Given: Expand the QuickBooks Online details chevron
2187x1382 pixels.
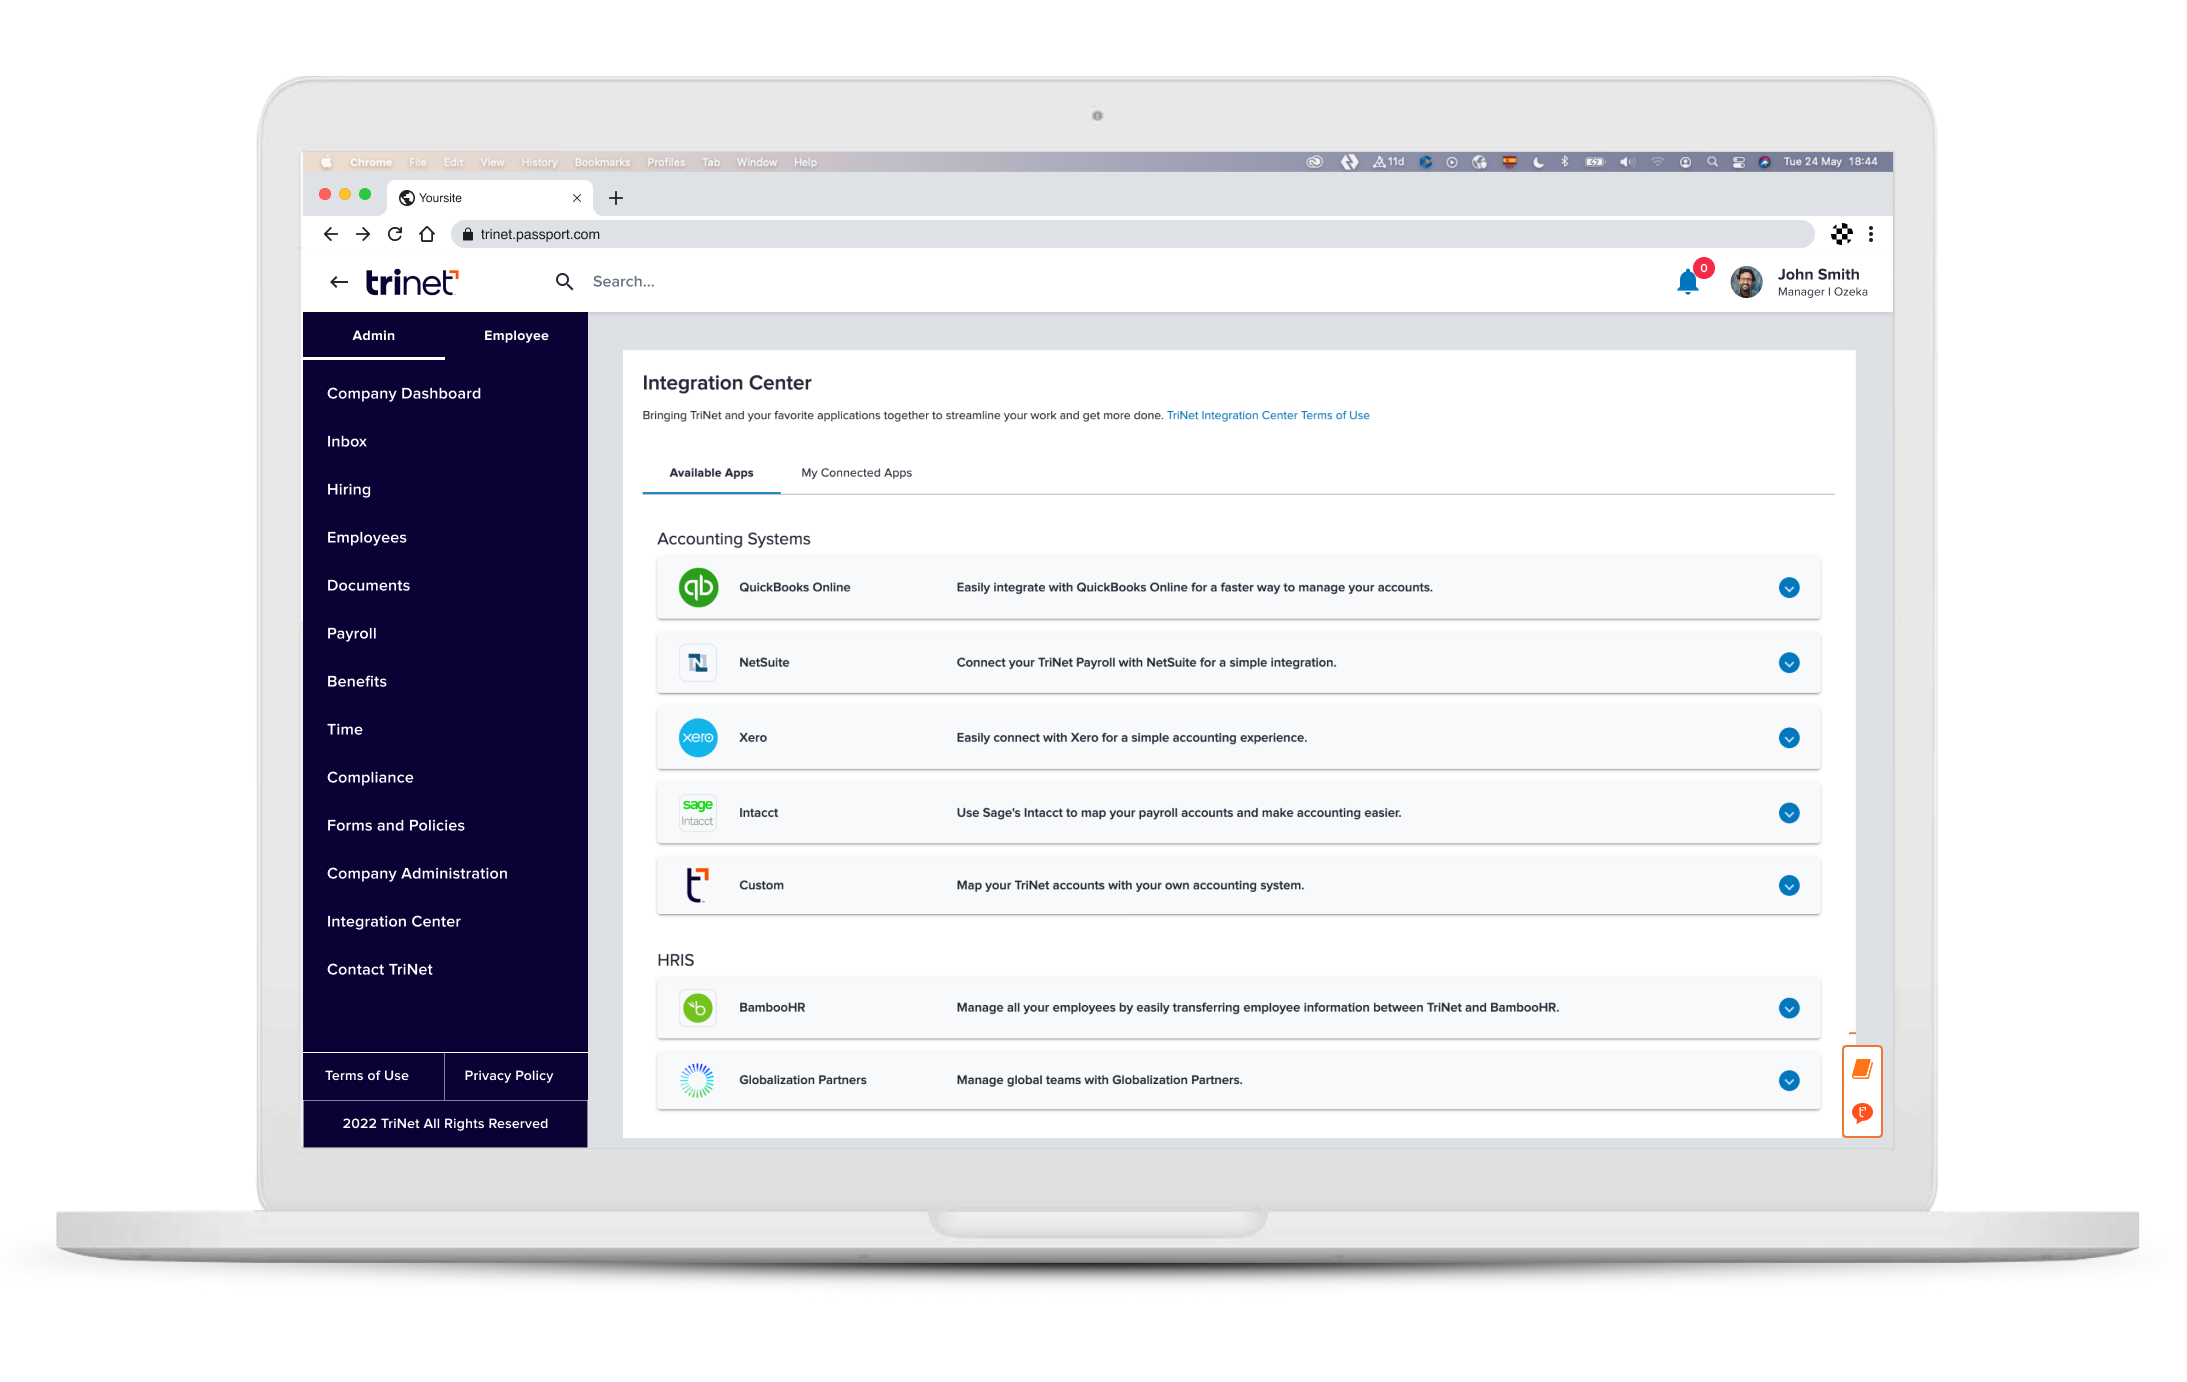Looking at the screenshot, I should click(1789, 588).
